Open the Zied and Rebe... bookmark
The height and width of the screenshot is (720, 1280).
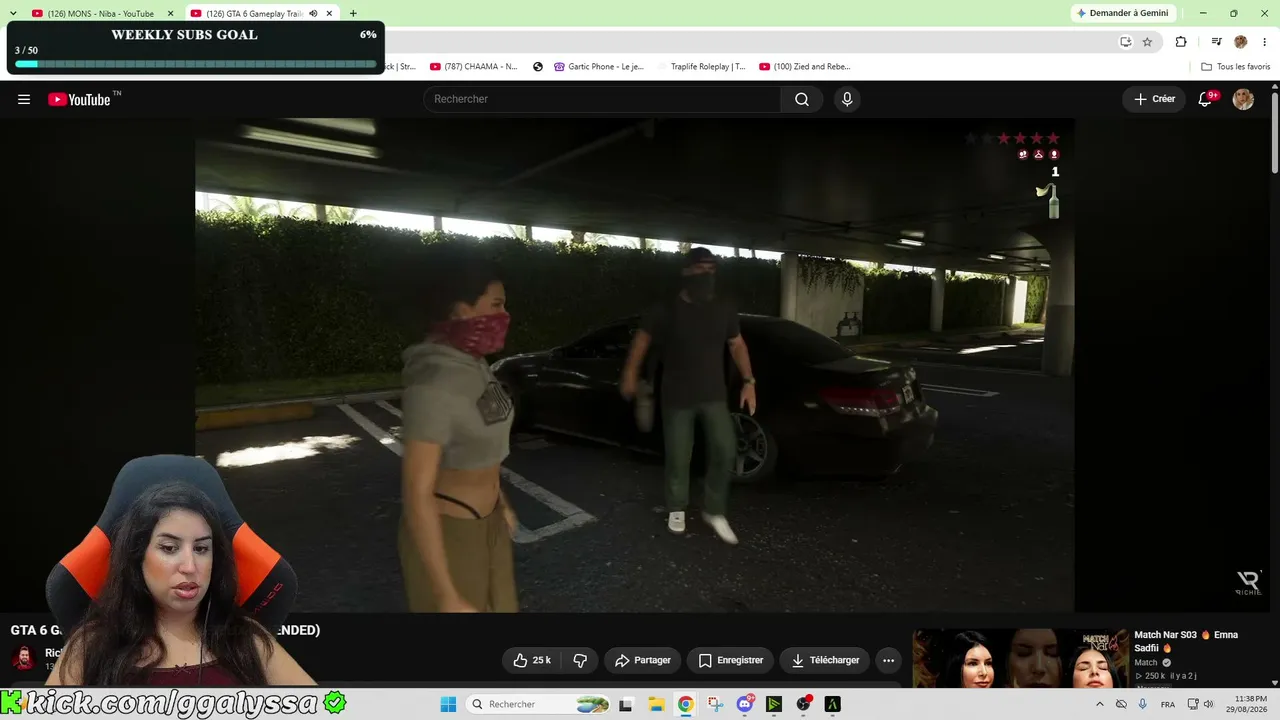804,67
